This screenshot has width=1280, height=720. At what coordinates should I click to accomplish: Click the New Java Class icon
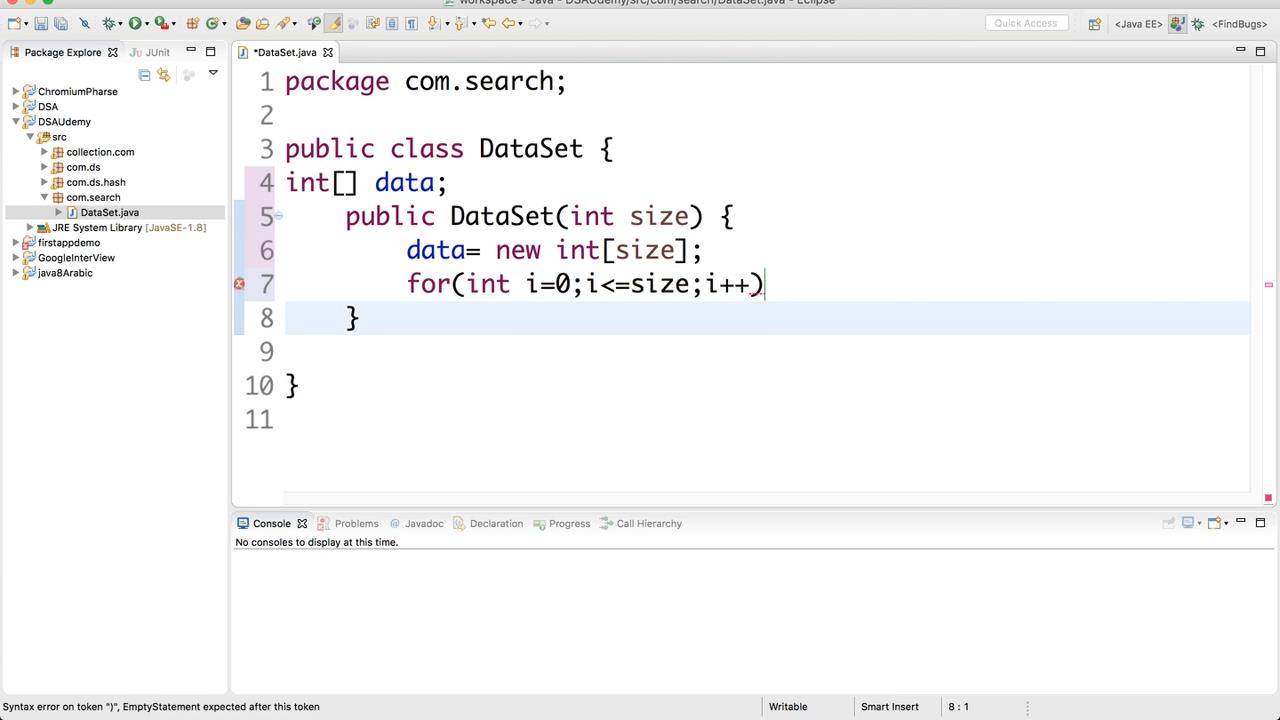212,23
